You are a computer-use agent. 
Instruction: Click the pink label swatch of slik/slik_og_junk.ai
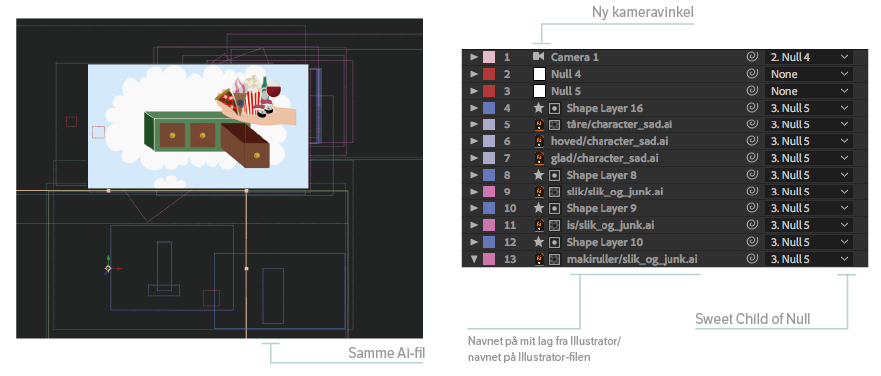coord(489,192)
